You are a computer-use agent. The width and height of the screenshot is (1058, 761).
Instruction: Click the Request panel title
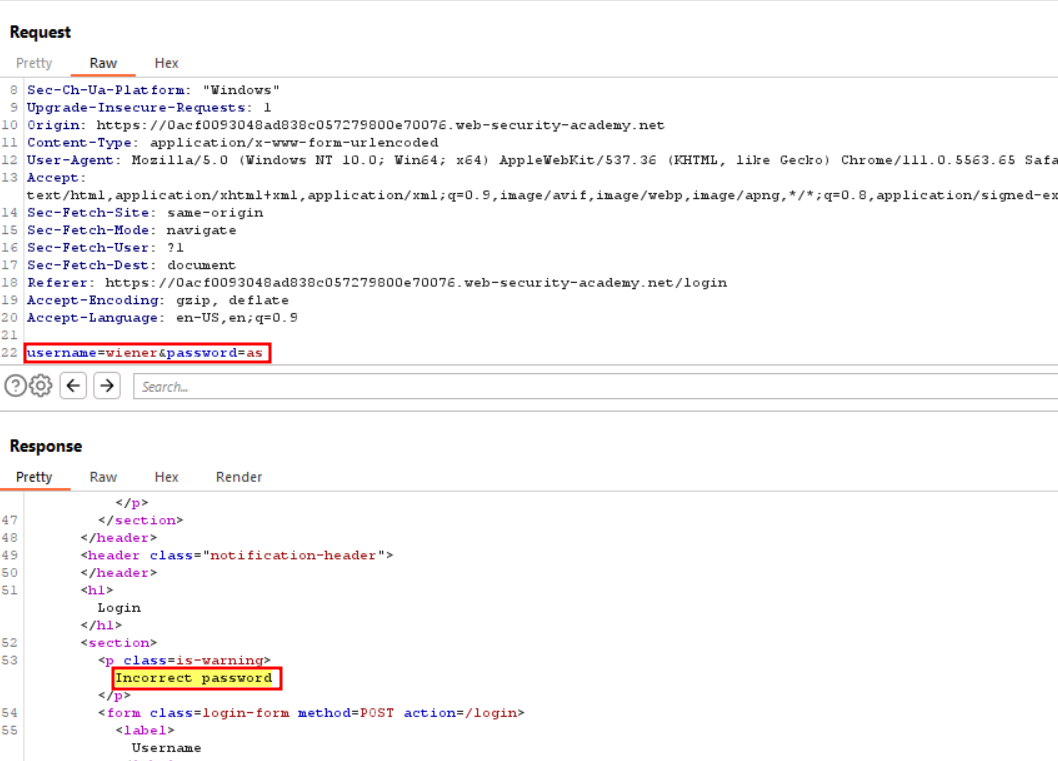coord(40,32)
